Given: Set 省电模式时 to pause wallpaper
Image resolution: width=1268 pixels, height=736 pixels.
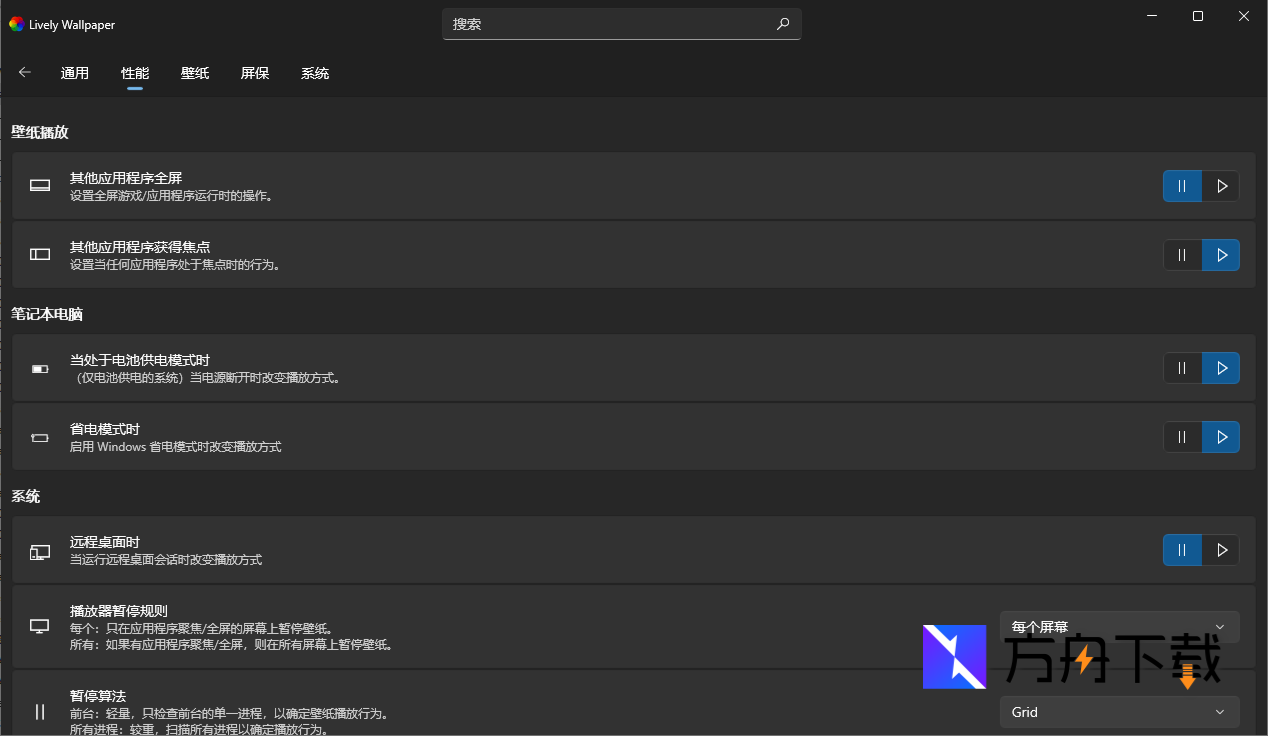Looking at the screenshot, I should click(x=1182, y=437).
